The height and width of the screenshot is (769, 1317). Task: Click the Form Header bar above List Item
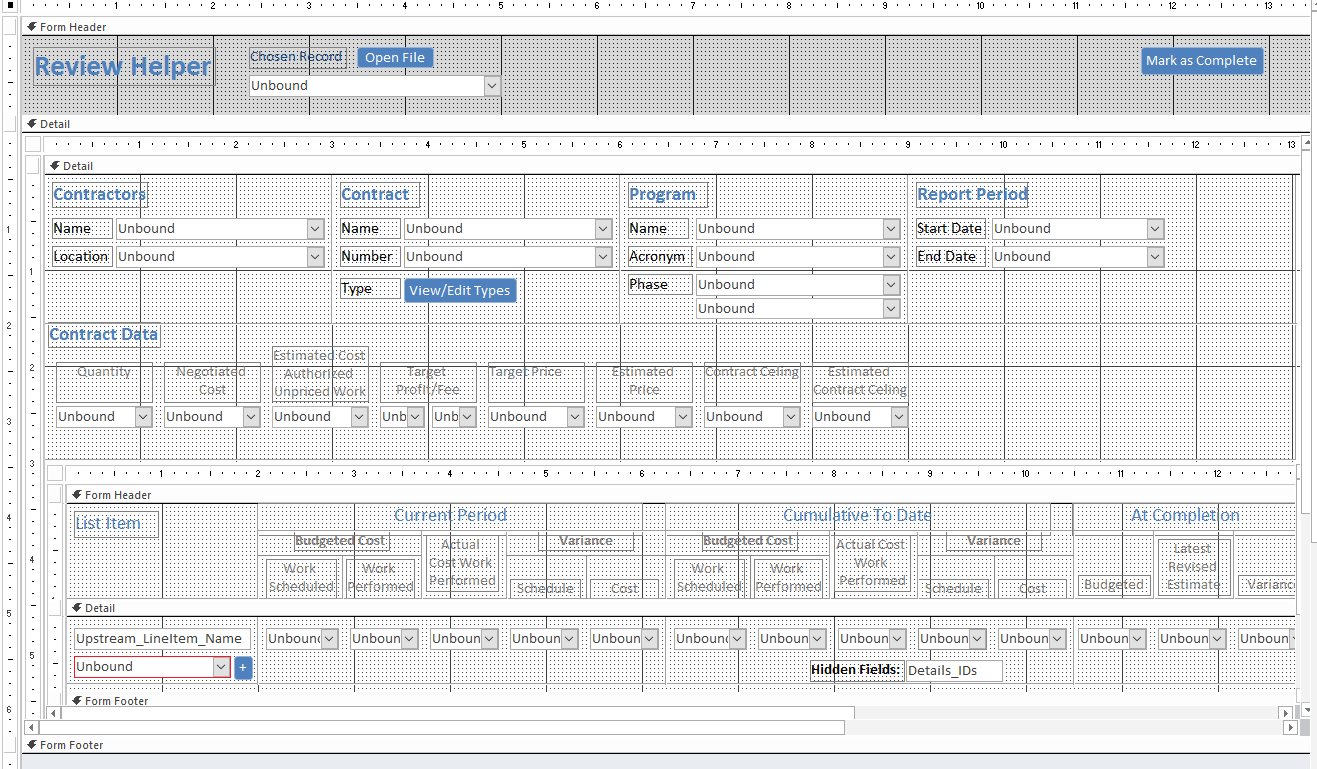[680, 495]
